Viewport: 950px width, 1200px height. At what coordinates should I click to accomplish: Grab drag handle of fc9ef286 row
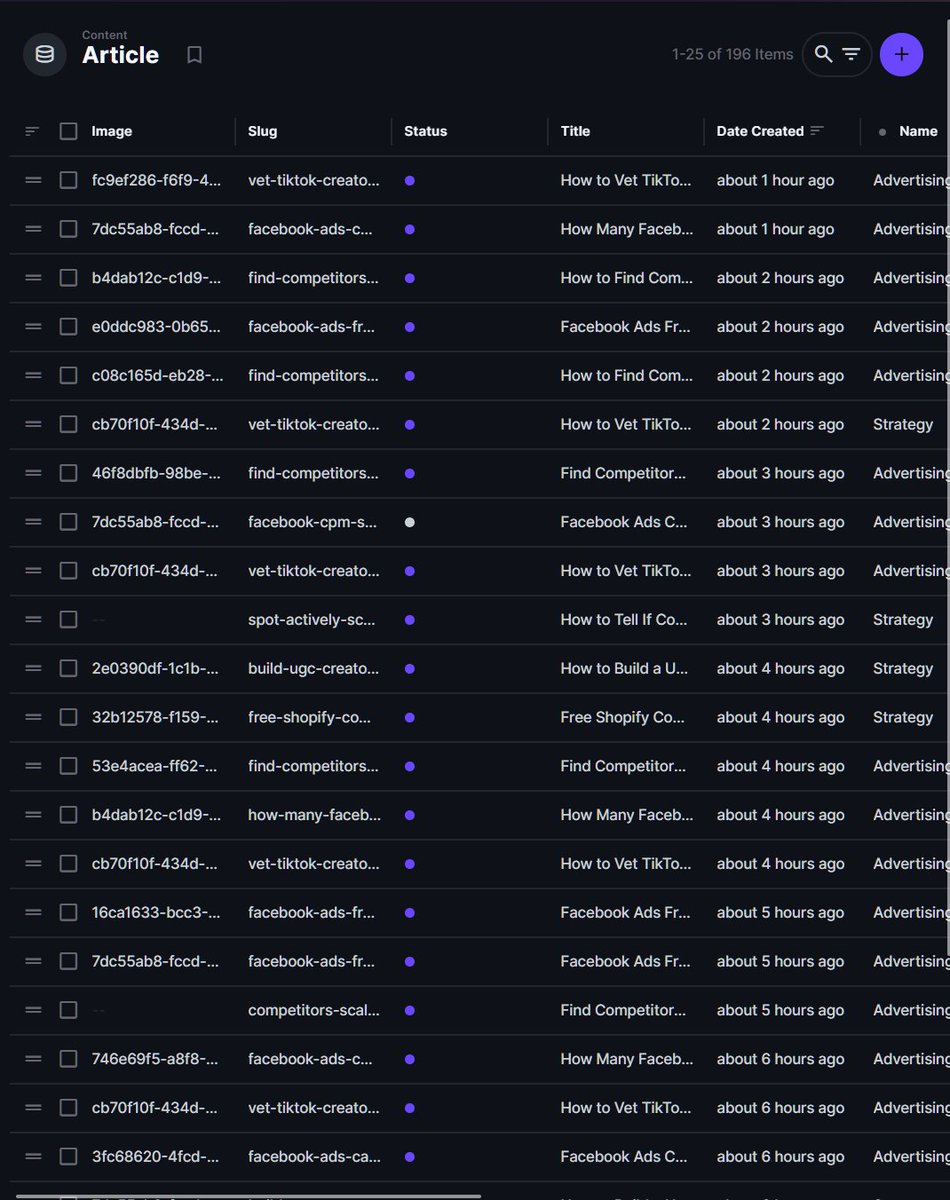33,180
